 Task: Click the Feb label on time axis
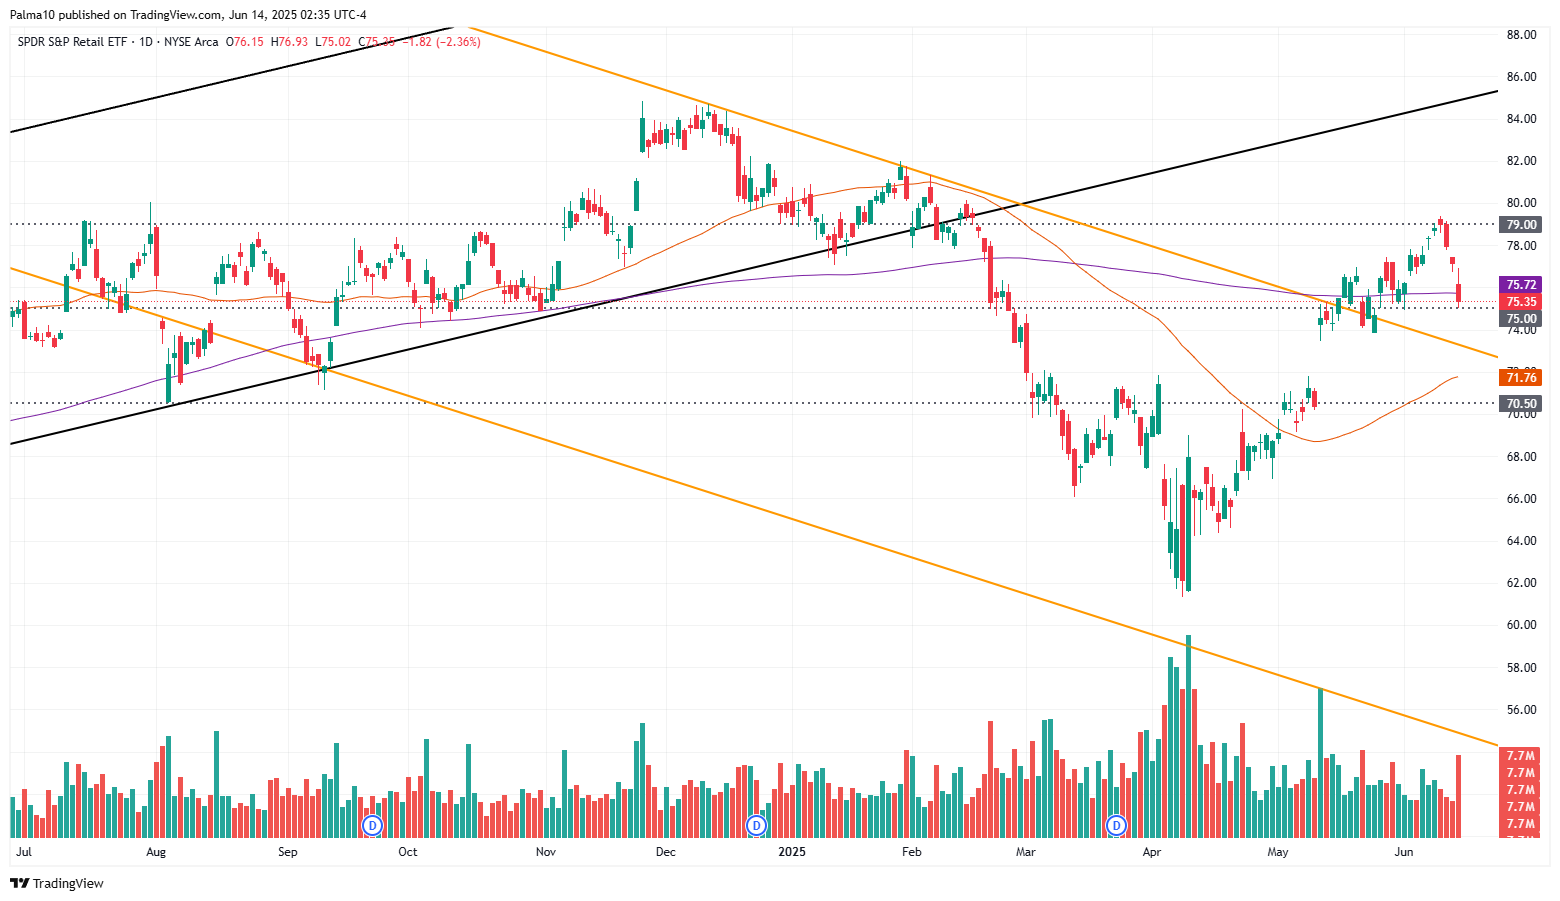911,852
